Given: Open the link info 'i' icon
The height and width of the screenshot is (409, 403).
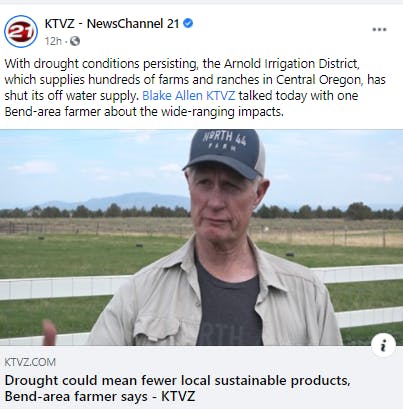Looking at the screenshot, I should [x=384, y=345].
